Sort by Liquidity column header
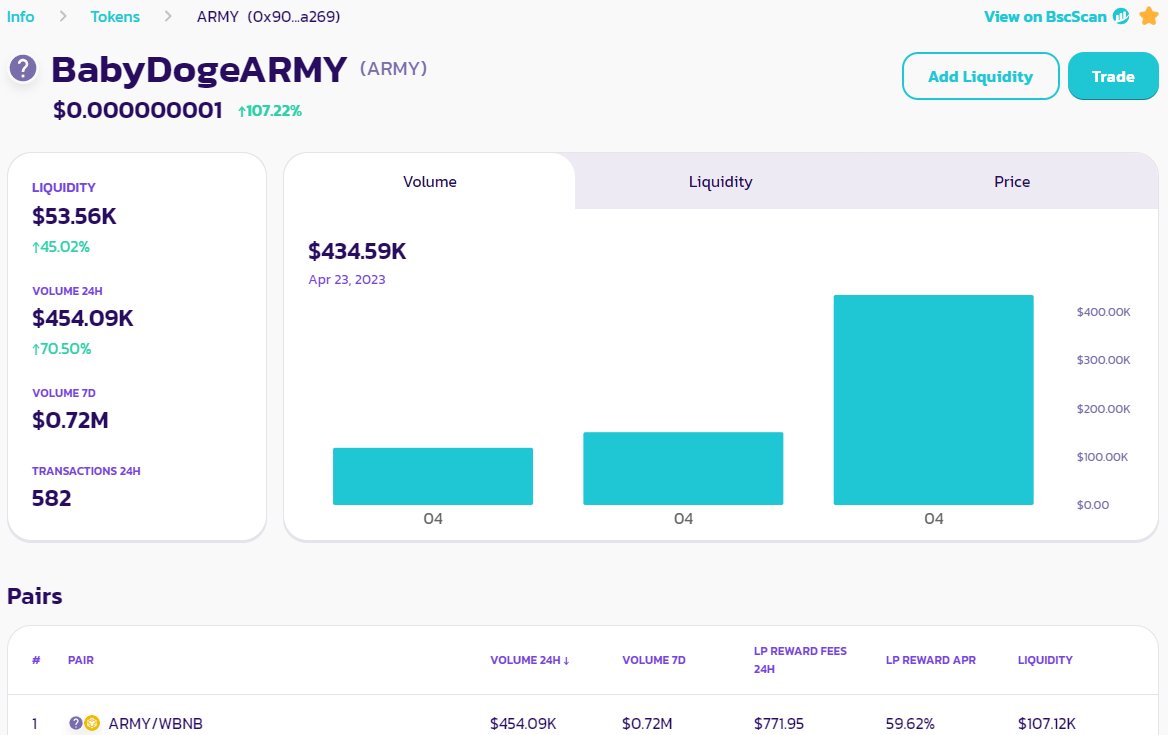Screen dimensions: 1168x735 click(1045, 660)
